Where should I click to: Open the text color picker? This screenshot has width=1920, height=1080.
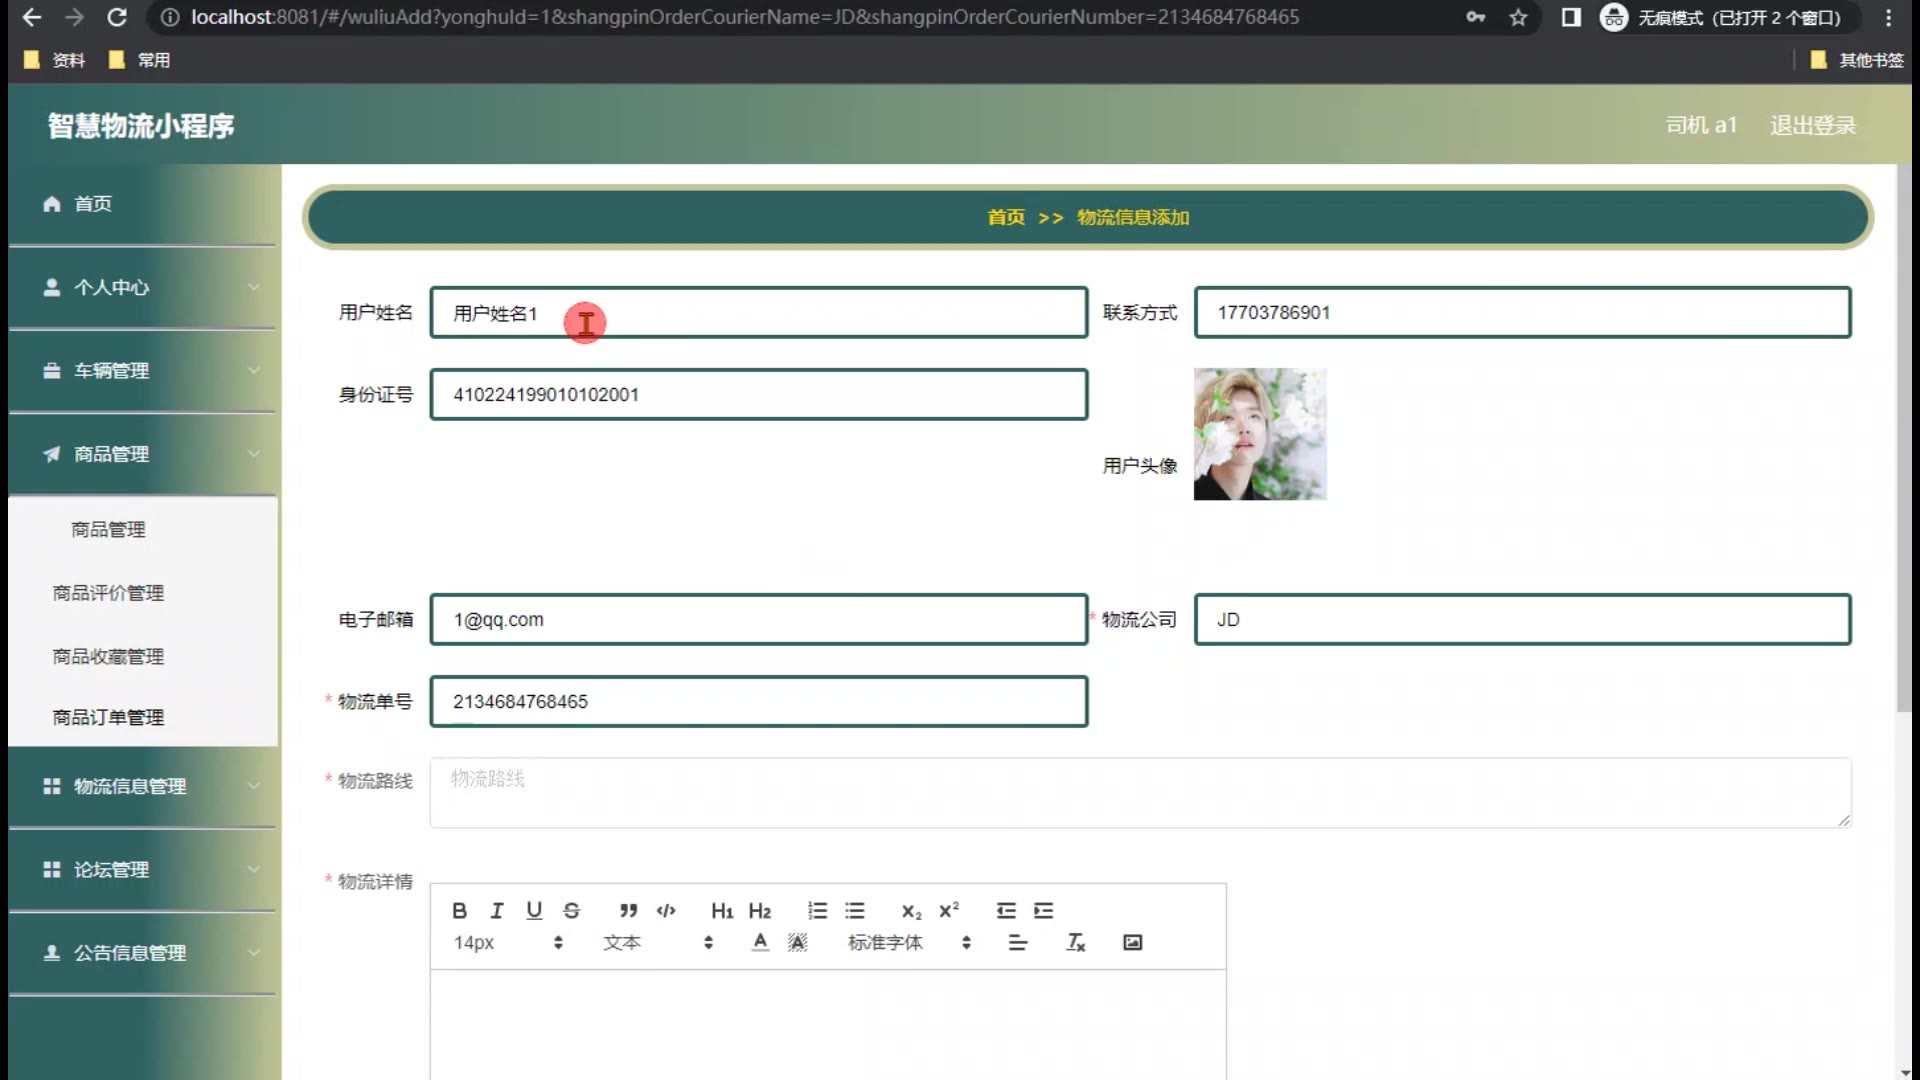760,942
